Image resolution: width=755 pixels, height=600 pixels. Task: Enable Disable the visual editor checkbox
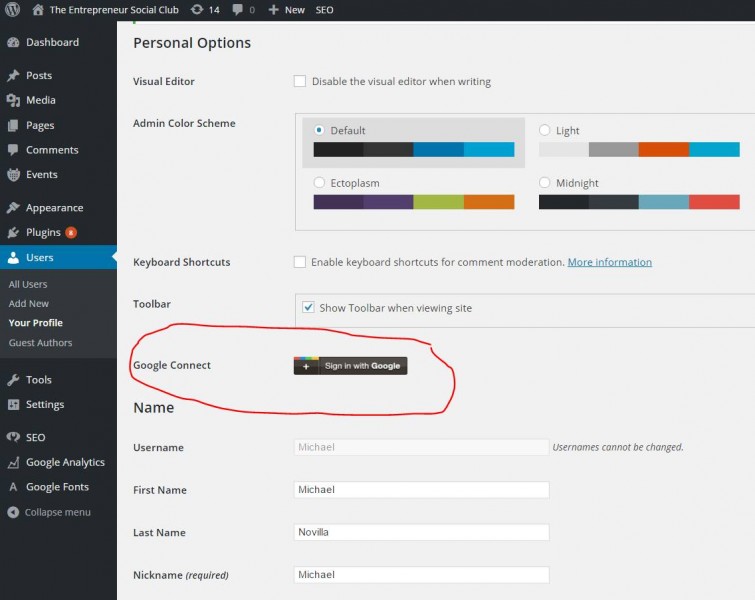(300, 81)
